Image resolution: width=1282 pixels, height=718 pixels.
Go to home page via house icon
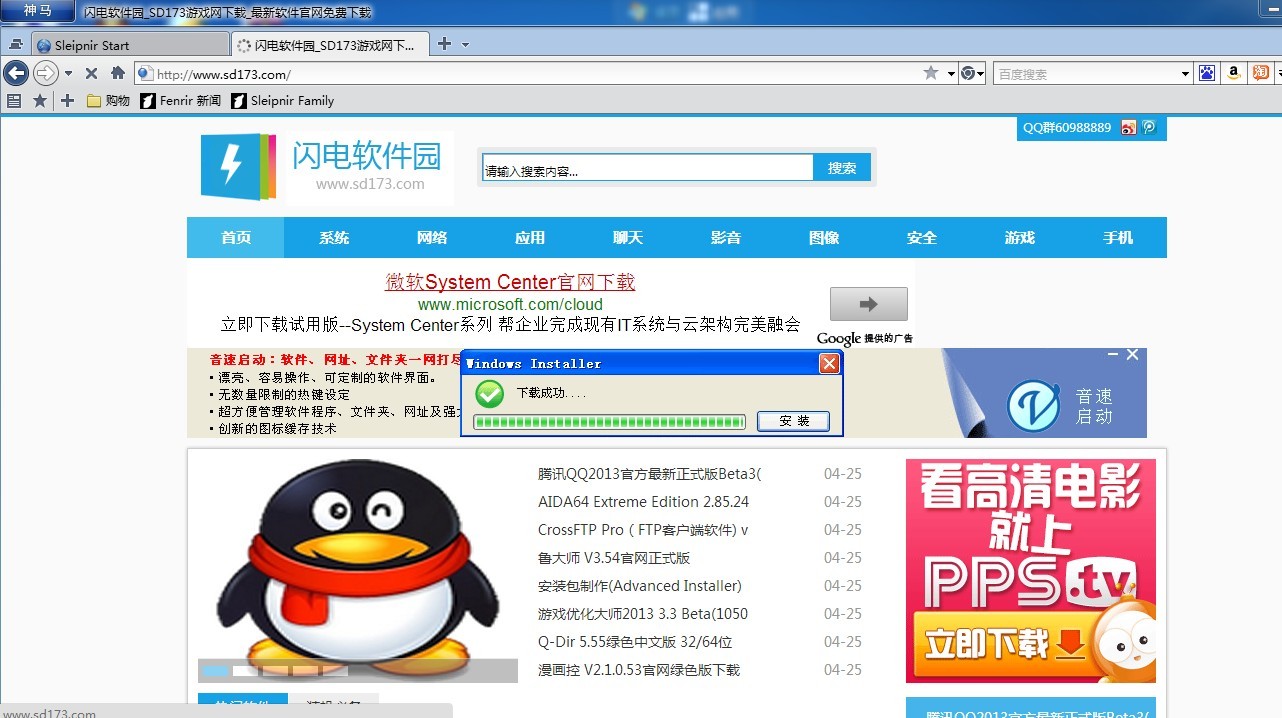(x=117, y=73)
